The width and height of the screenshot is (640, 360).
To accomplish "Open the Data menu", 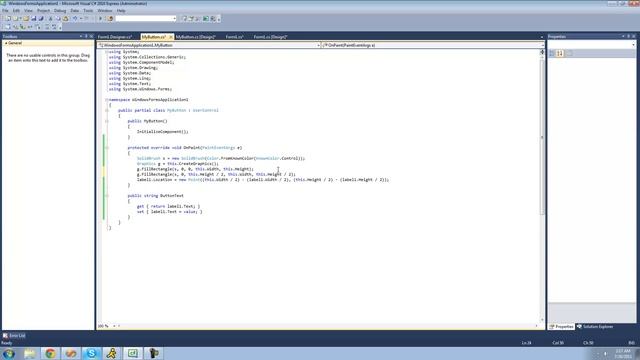I will tap(75, 11).
